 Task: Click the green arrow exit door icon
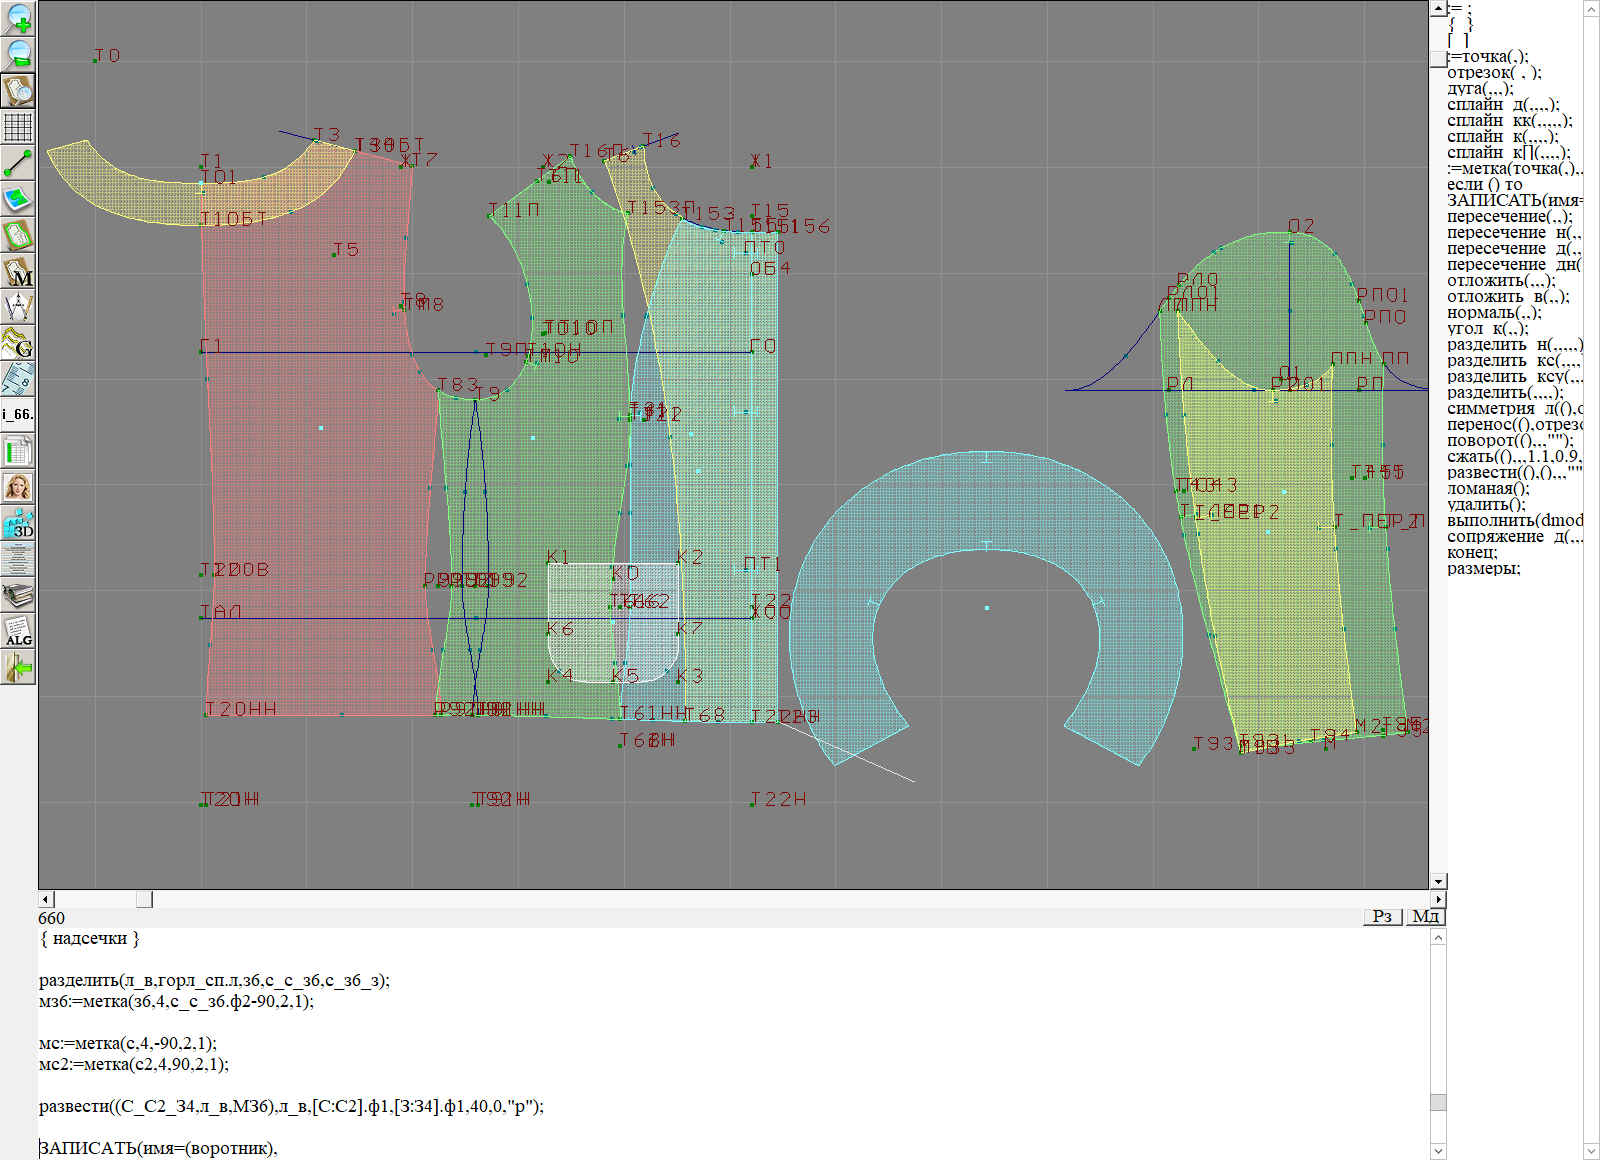pos(18,667)
